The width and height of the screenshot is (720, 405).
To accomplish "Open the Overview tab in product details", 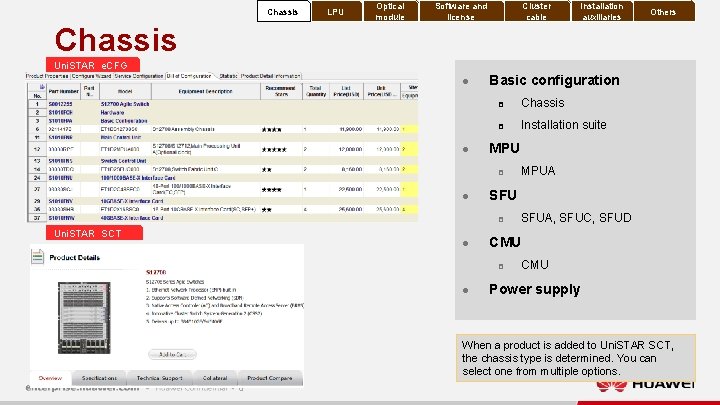I will click(x=51, y=378).
